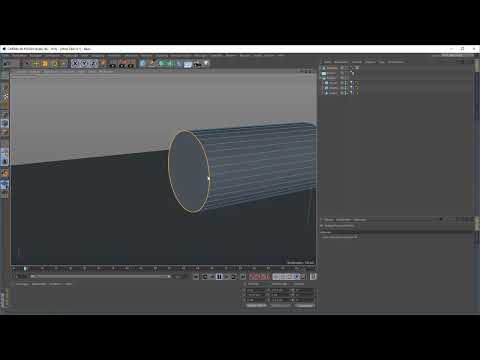Open the Mesh menu in main menu bar
This screenshot has width=480, height=360.
point(85,56)
